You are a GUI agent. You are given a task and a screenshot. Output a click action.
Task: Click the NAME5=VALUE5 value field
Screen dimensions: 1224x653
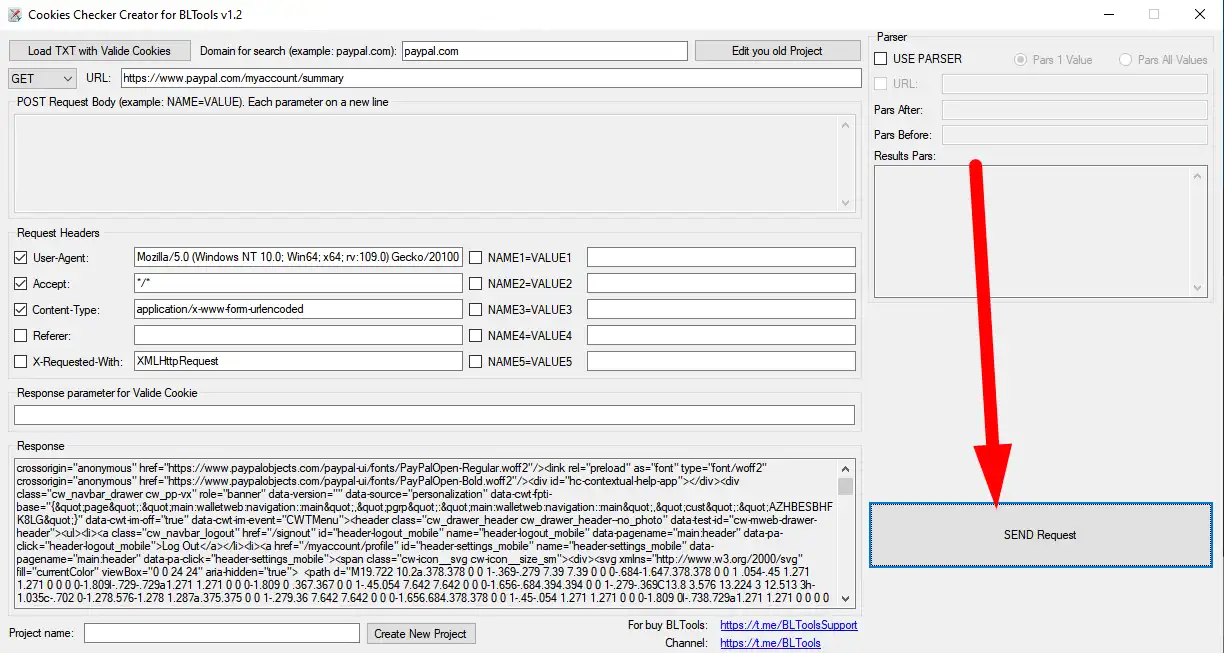pos(721,362)
